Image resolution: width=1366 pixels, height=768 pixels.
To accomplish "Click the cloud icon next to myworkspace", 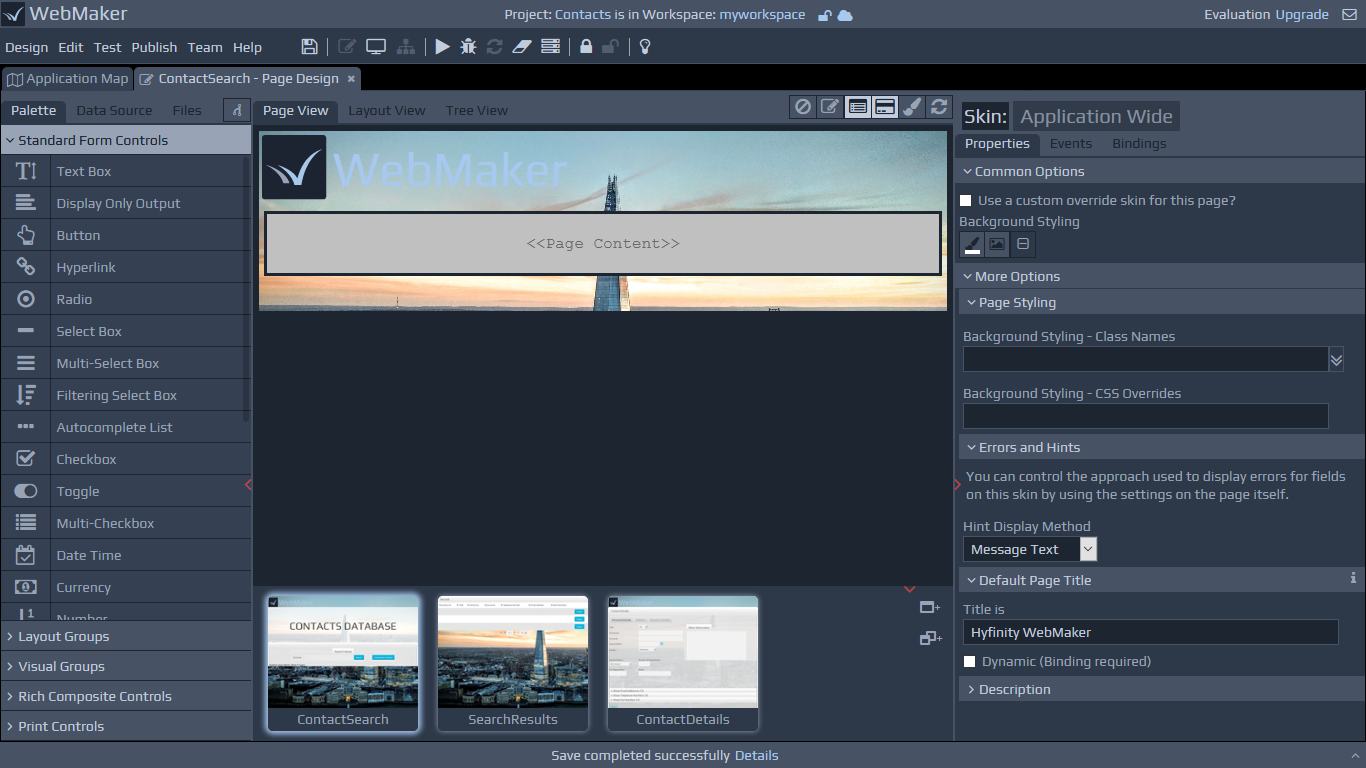I will (x=845, y=15).
